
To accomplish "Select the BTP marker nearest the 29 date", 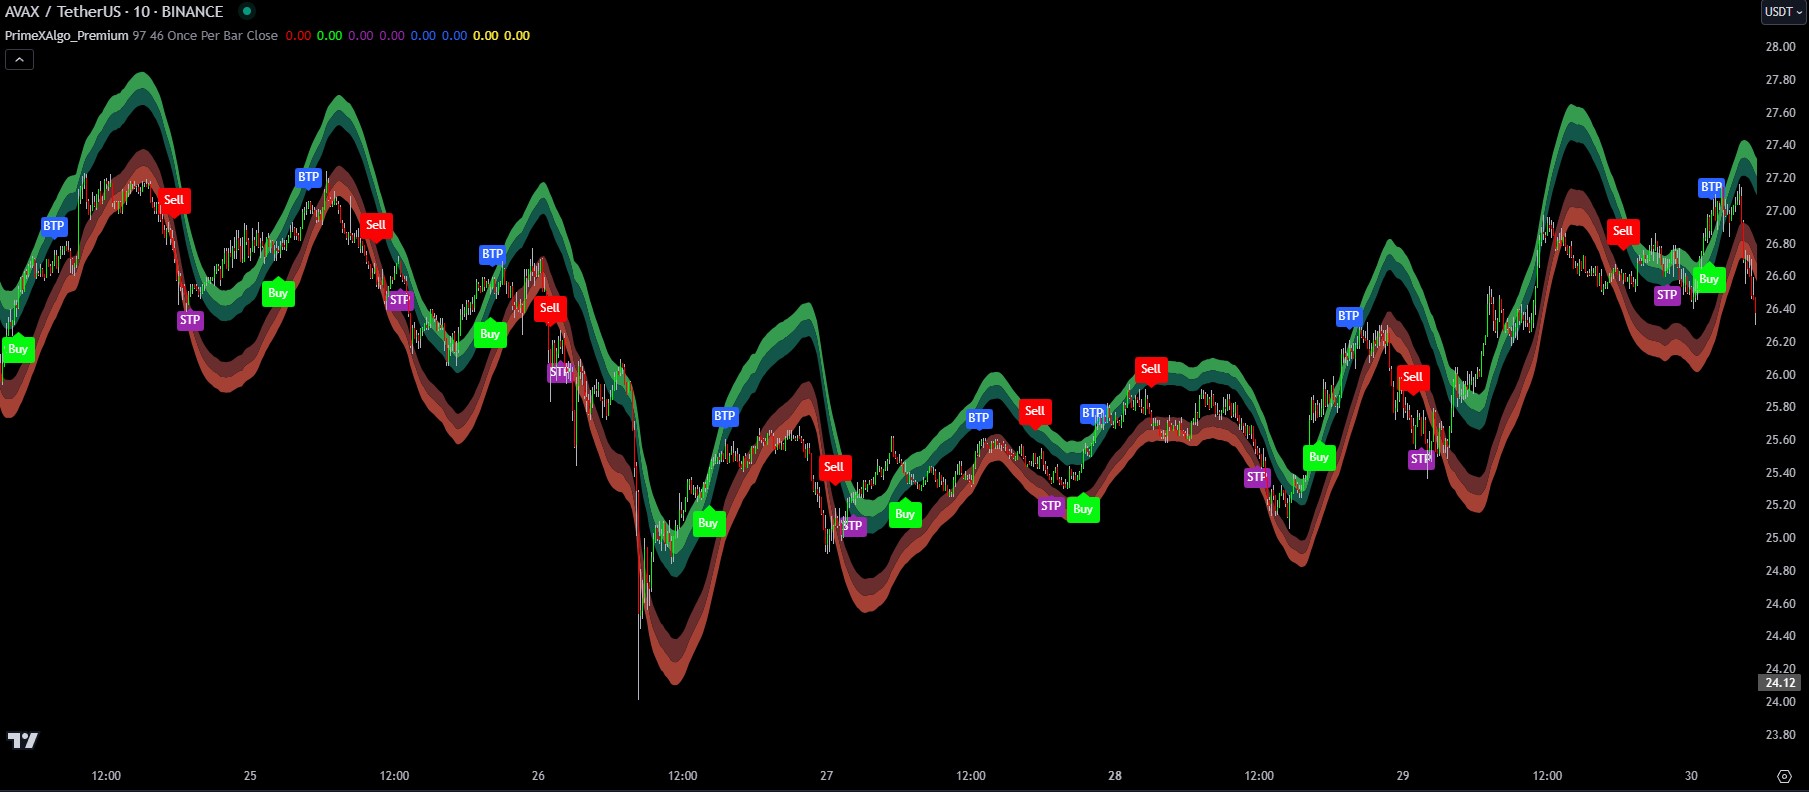I will [x=1349, y=317].
